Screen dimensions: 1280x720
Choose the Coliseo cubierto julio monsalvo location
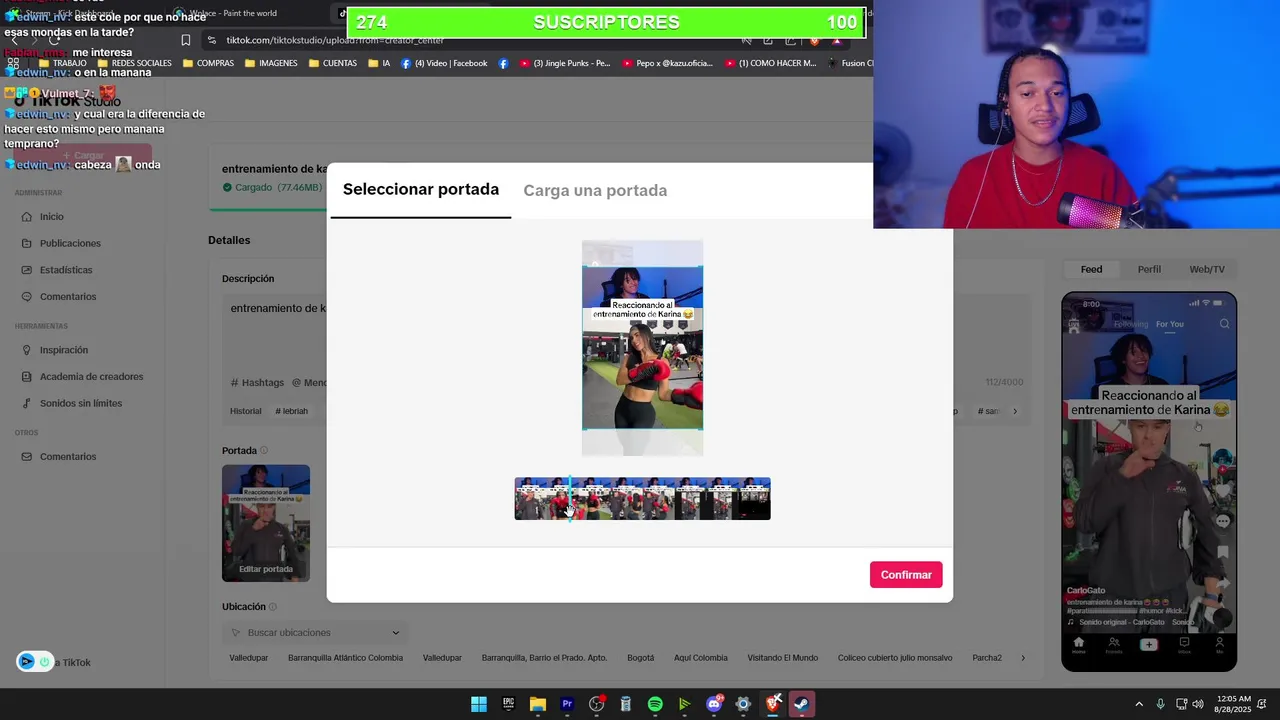click(894, 658)
